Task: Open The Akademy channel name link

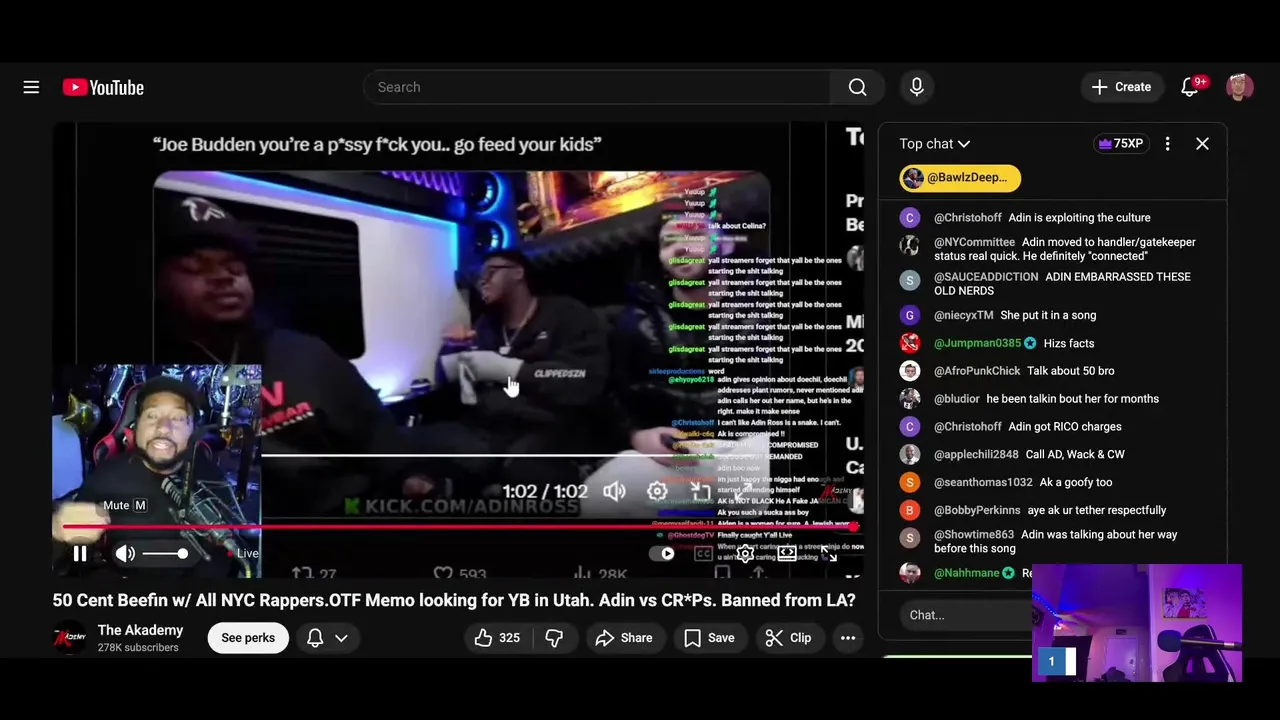Action: tap(140, 630)
